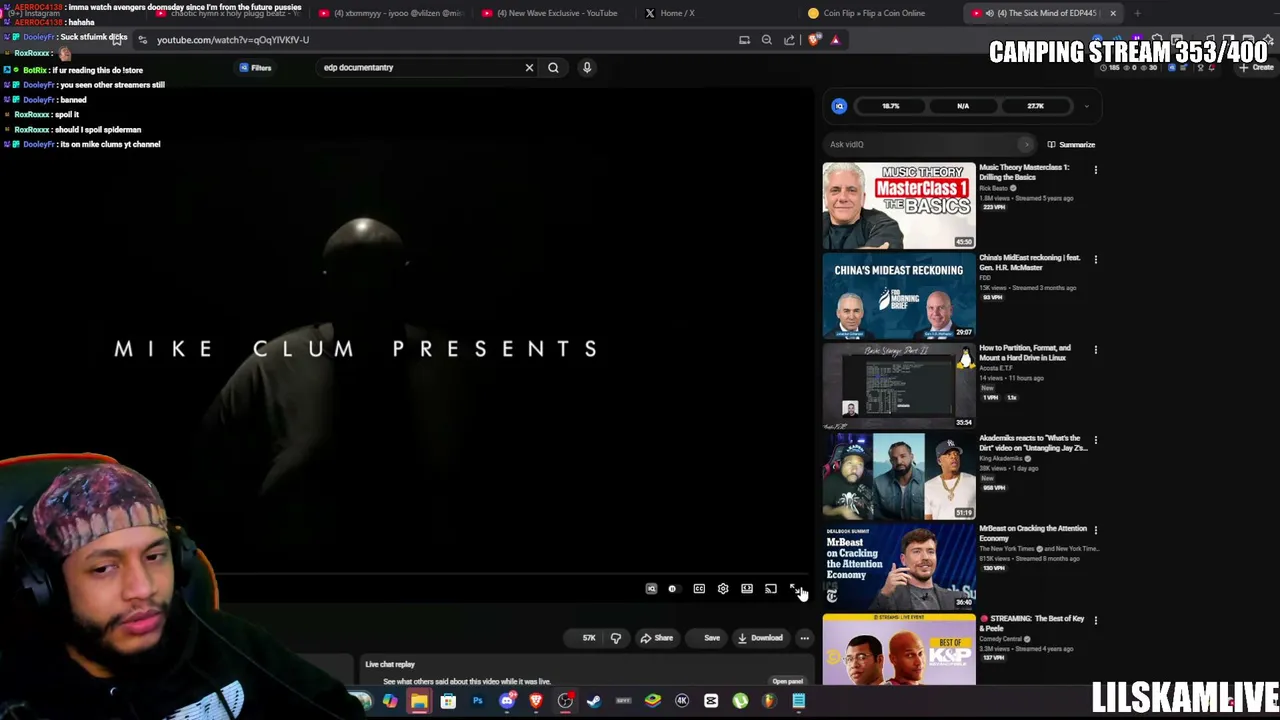Toggle the autoplay switch in the player

pyautogui.click(x=673, y=589)
